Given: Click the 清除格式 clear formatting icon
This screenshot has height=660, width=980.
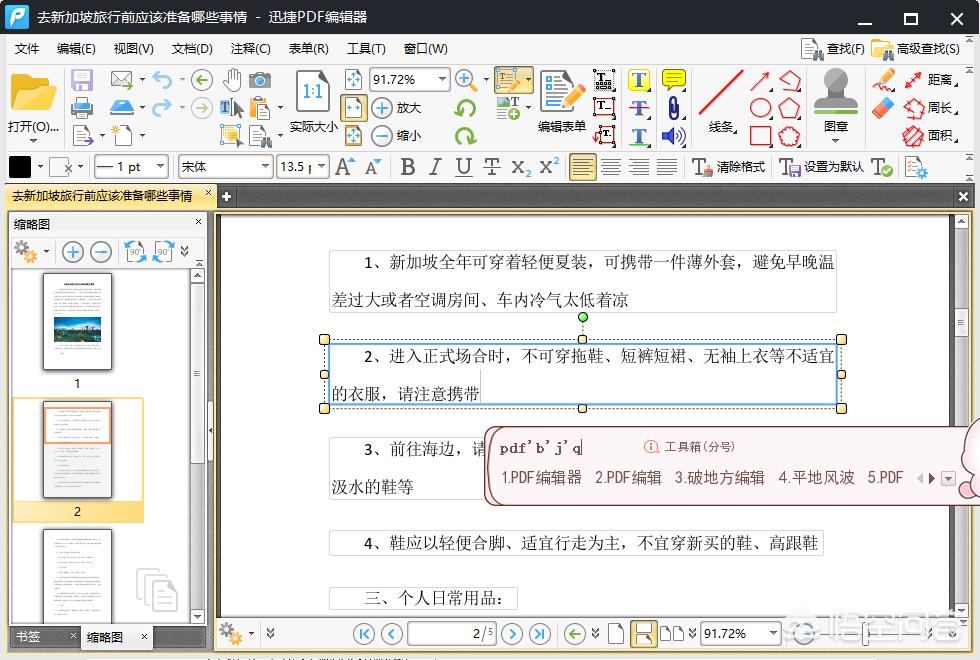Looking at the screenshot, I should [705, 166].
